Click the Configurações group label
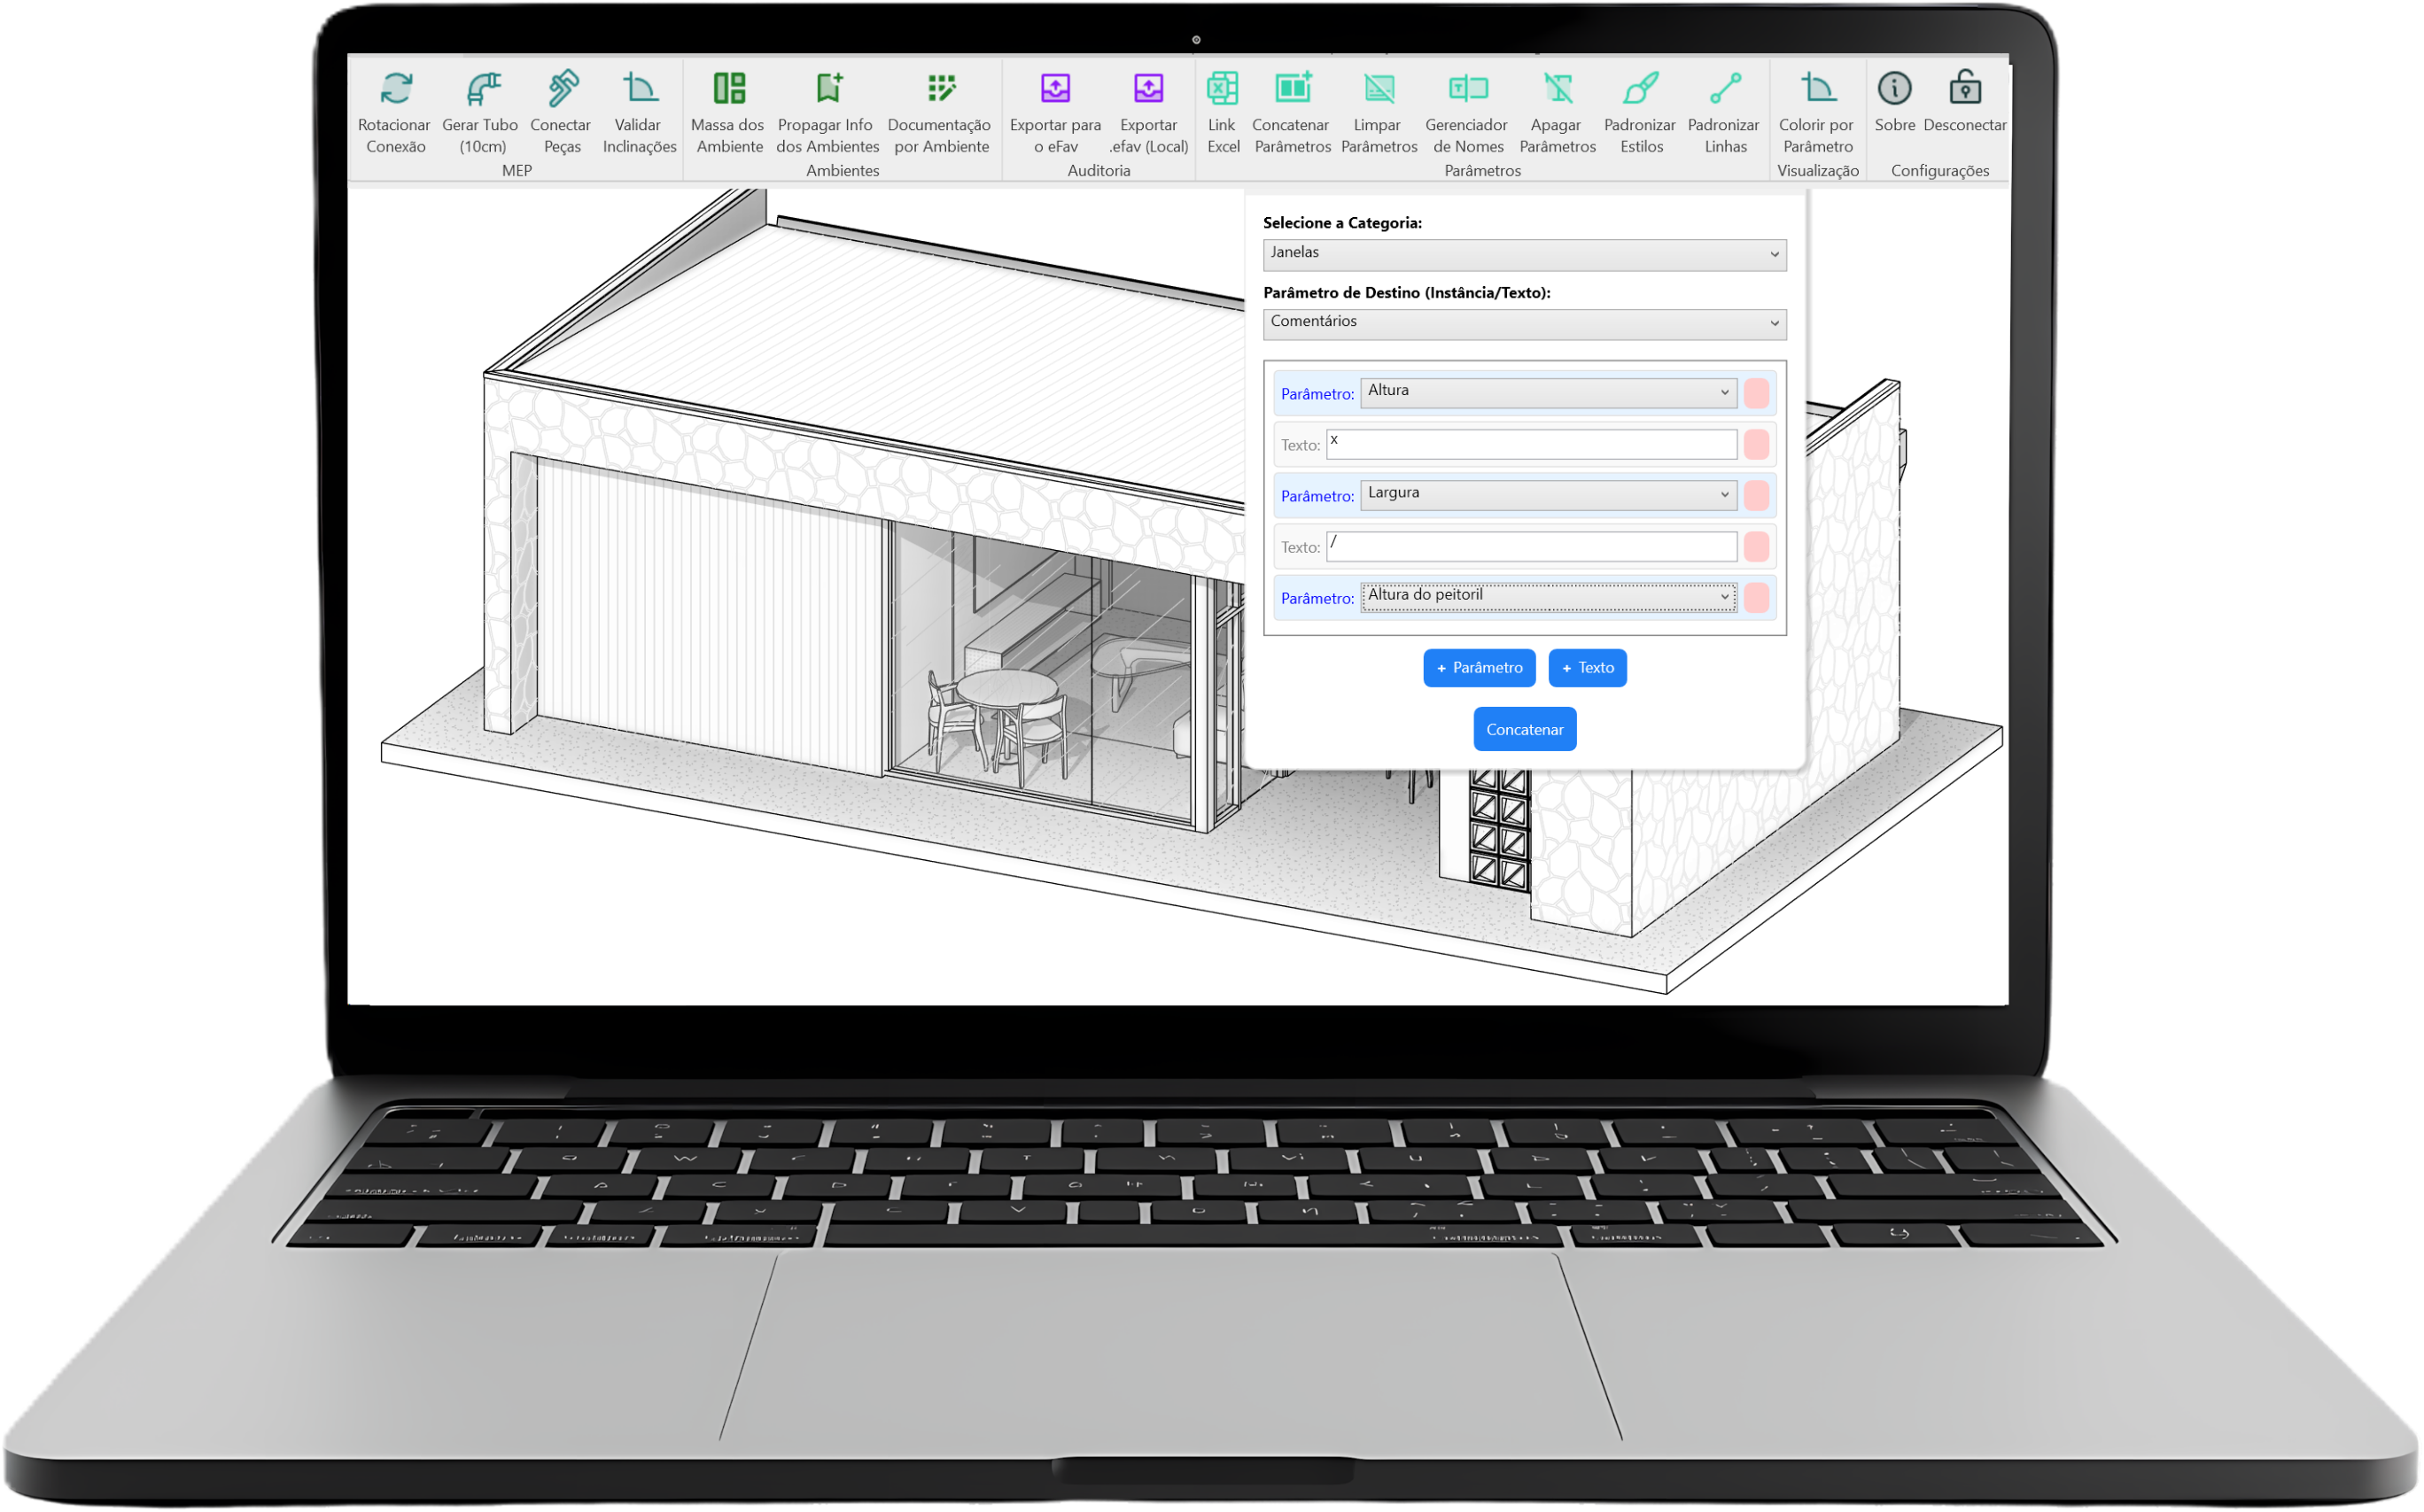The height and width of the screenshot is (1512, 2424). [1941, 171]
